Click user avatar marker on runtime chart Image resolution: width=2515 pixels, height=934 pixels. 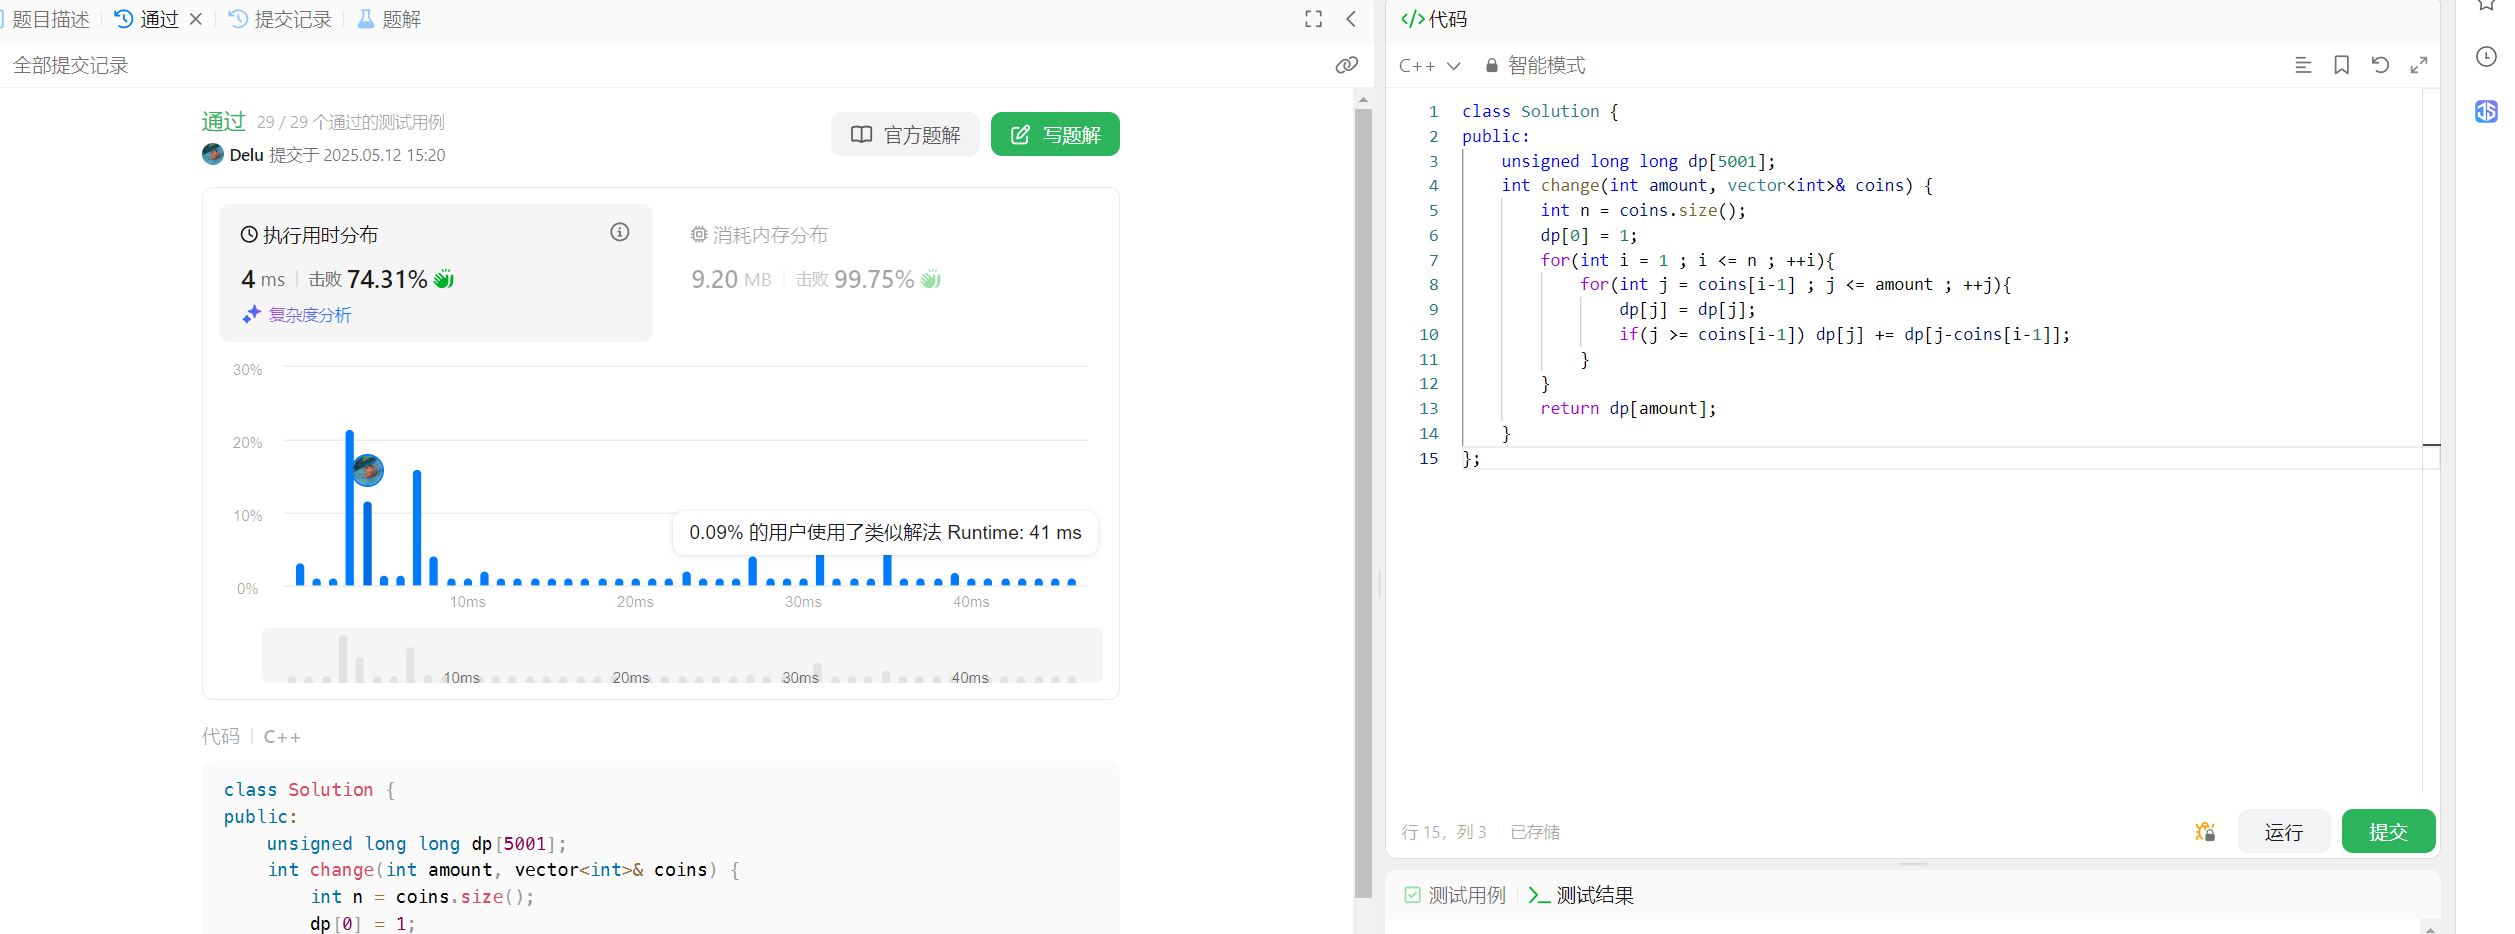coord(368,470)
